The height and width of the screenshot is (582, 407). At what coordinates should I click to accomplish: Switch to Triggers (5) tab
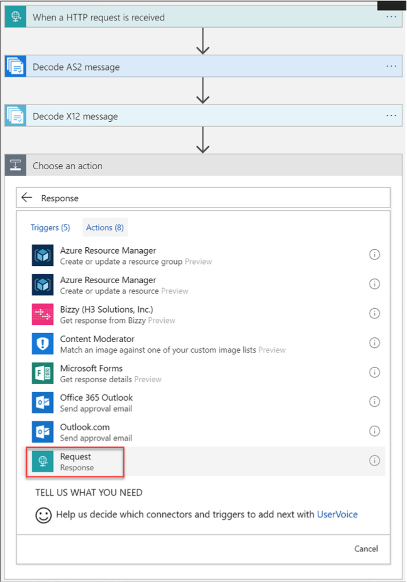coord(50,228)
